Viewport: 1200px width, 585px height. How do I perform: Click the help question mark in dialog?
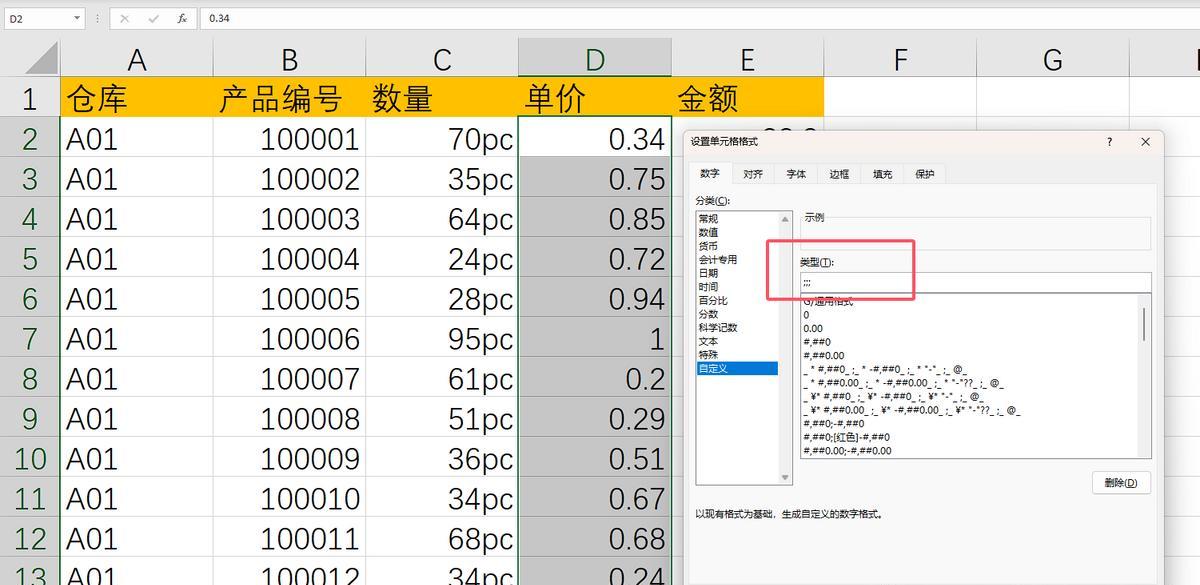click(x=1109, y=142)
